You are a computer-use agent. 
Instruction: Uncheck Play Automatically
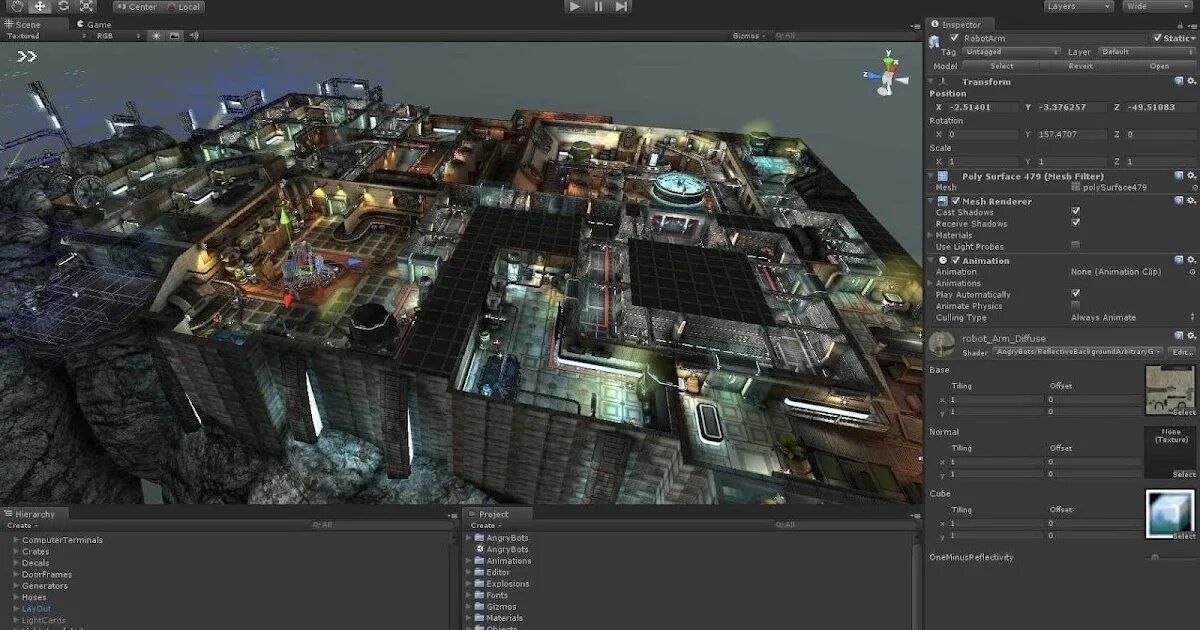point(1076,294)
